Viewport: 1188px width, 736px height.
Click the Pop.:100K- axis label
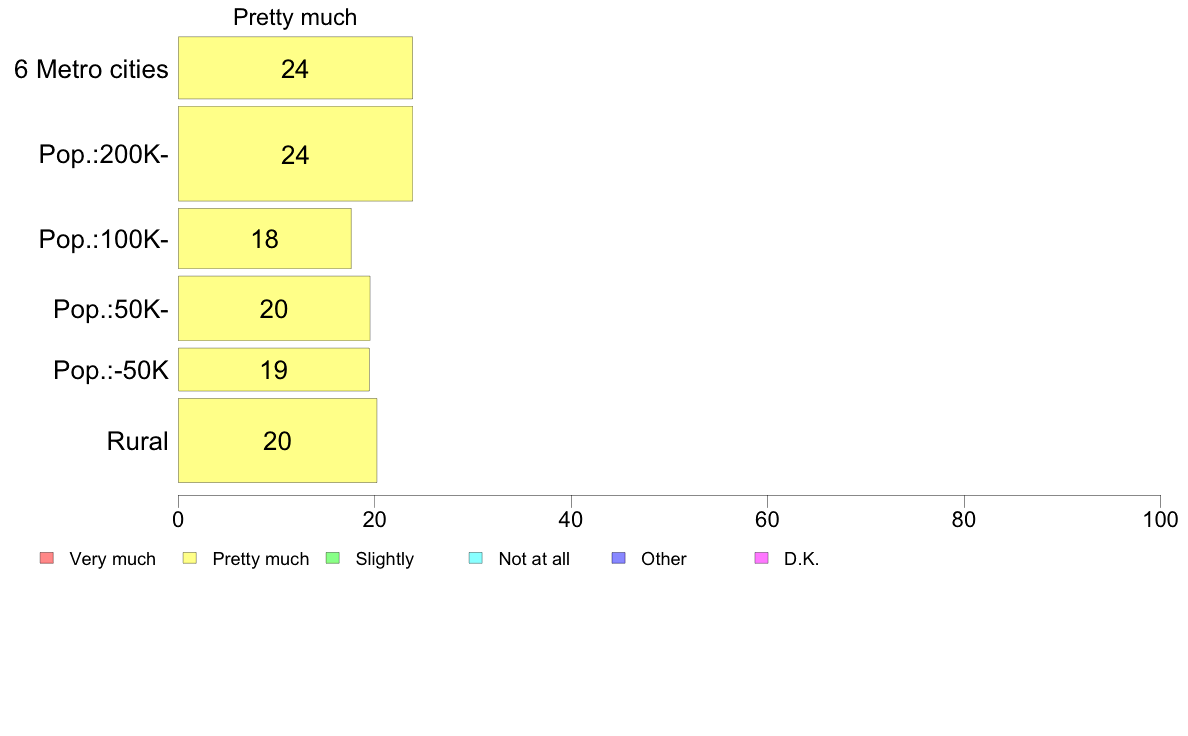104,240
